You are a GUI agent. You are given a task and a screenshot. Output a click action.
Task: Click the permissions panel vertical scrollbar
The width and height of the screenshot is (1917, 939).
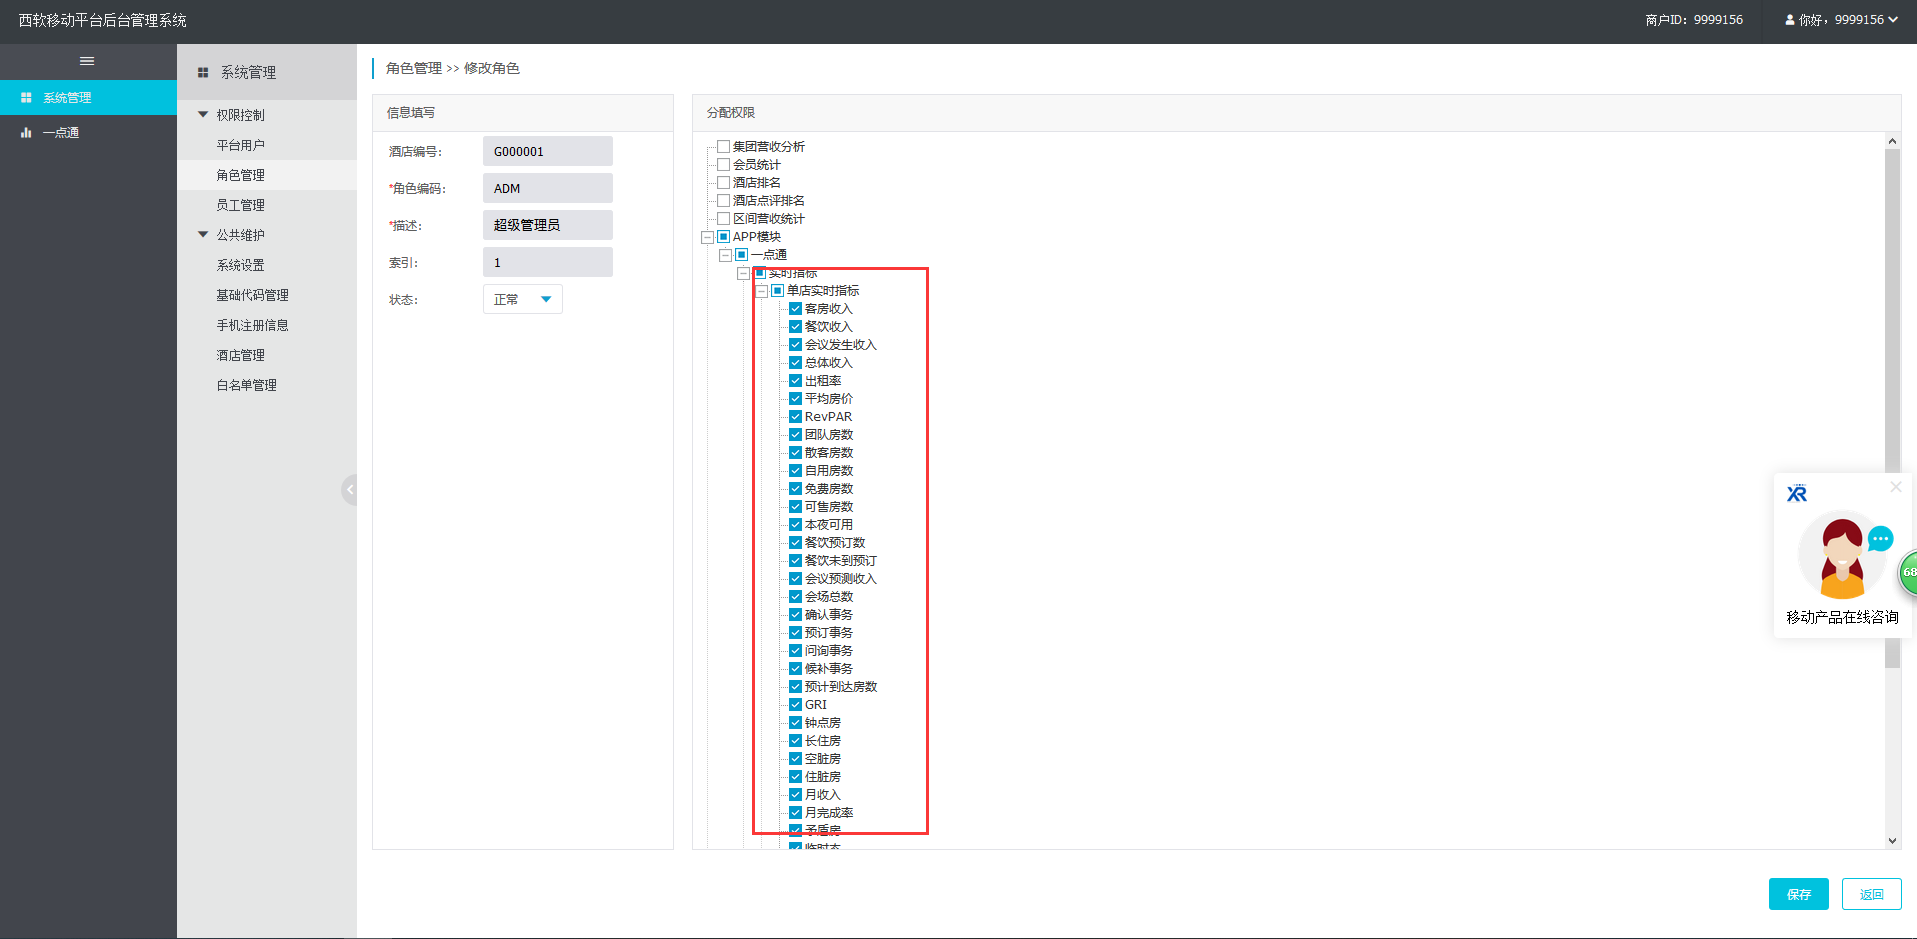coord(1892,400)
